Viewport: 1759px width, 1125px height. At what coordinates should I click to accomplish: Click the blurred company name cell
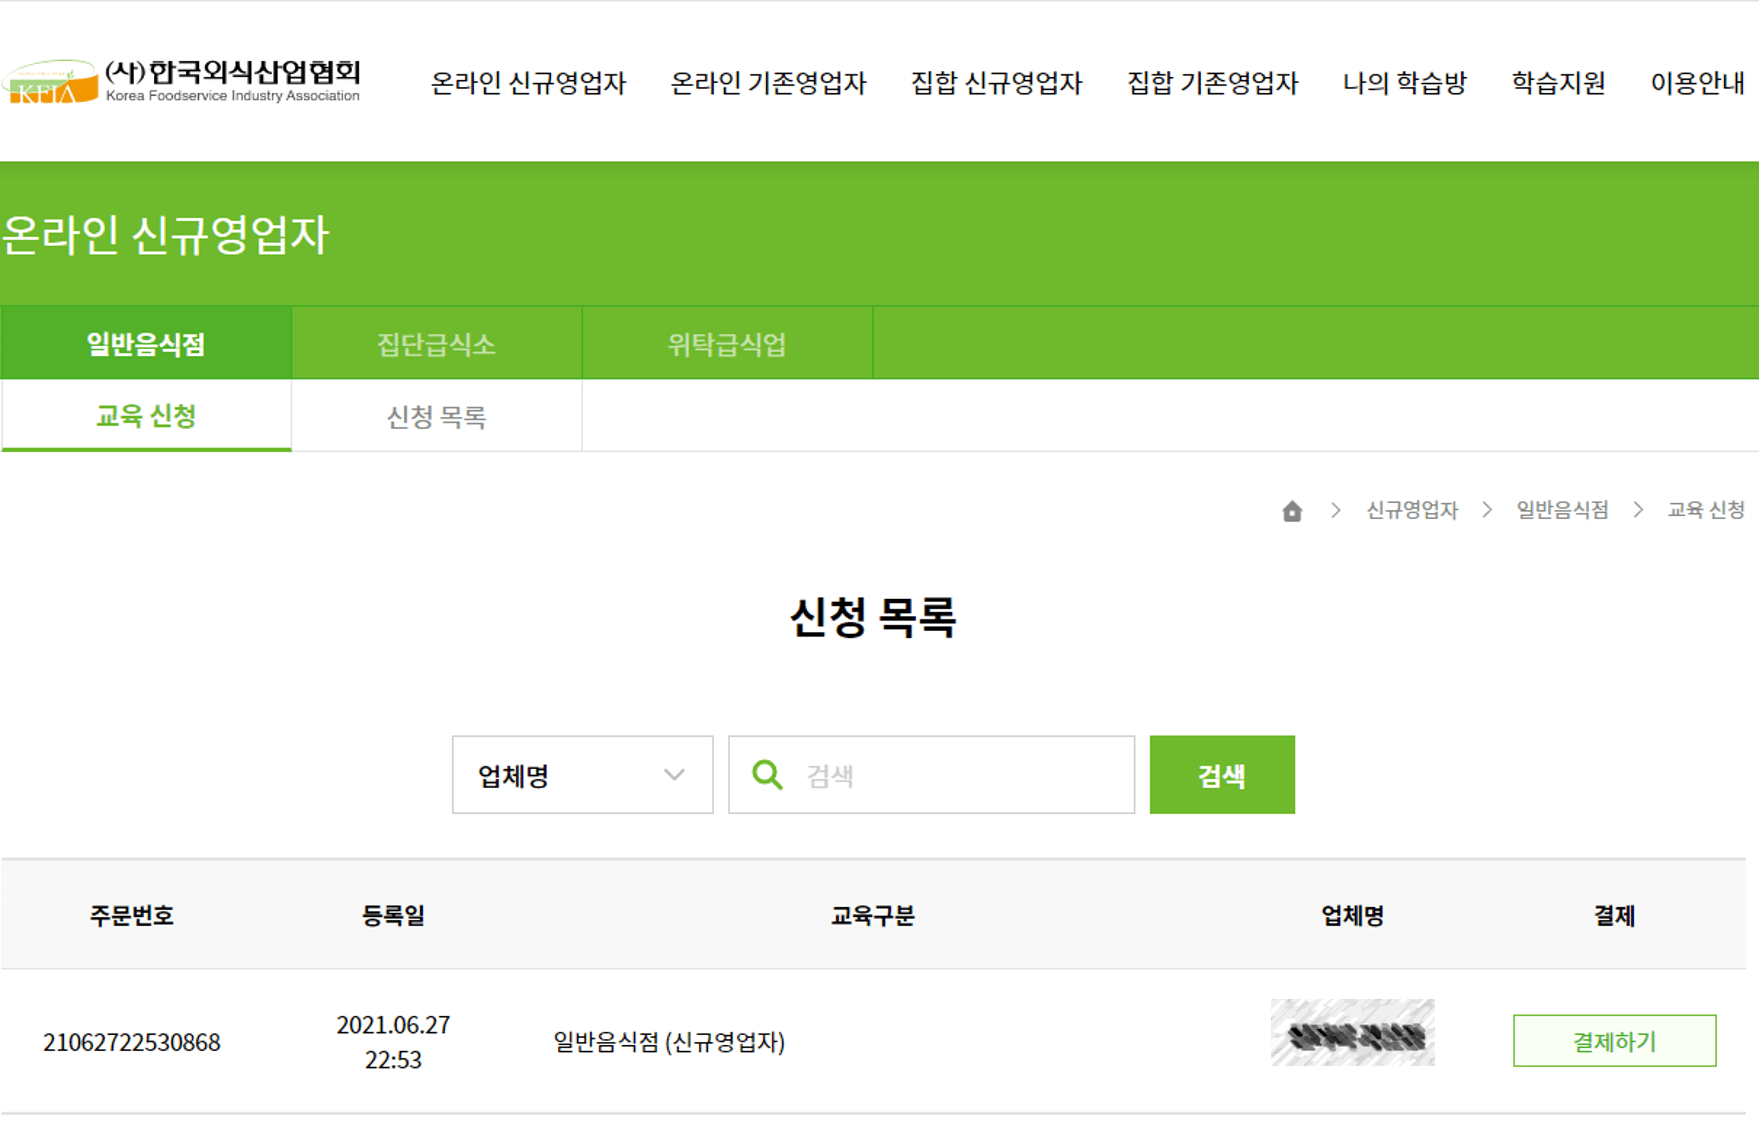pos(1352,1032)
